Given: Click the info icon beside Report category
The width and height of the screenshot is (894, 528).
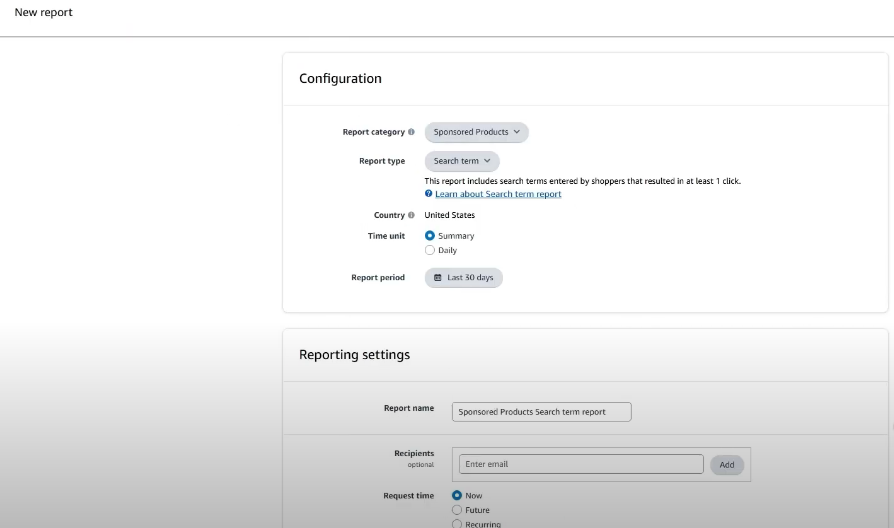Looking at the screenshot, I should pyautogui.click(x=411, y=132).
